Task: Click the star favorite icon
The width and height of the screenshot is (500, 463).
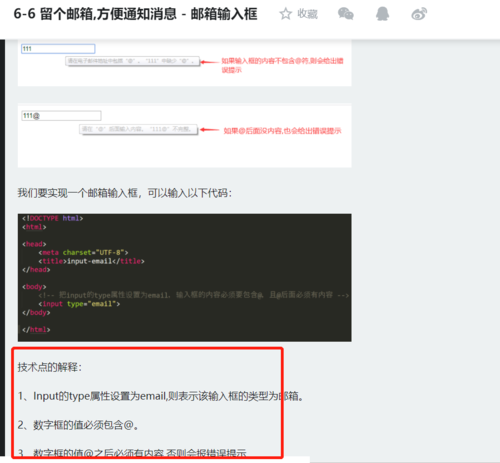Action: coord(286,14)
